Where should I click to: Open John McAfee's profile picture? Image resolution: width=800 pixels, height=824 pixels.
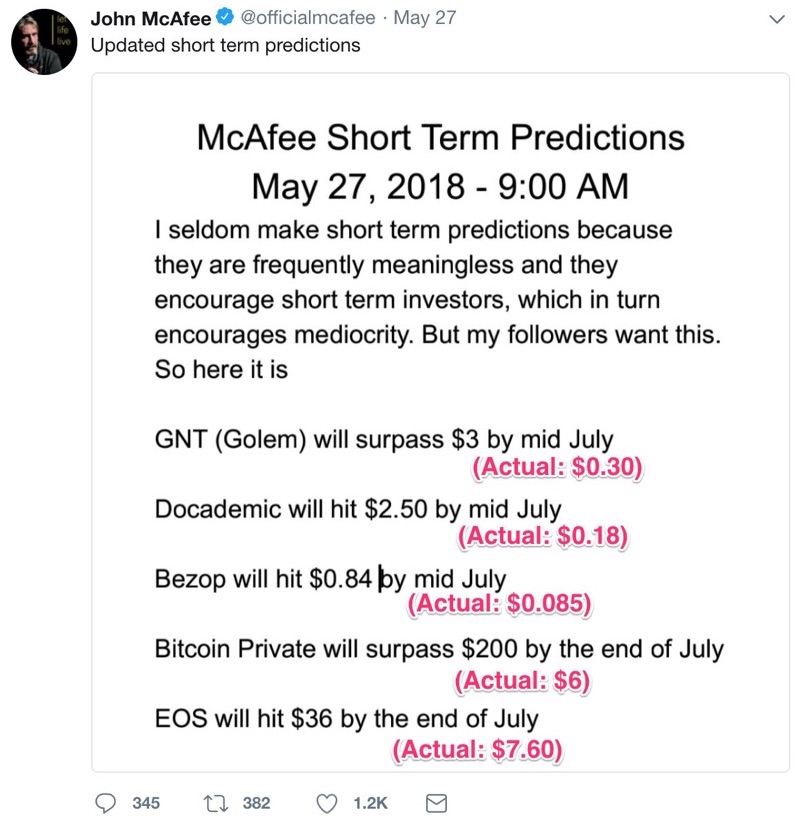[x=44, y=42]
